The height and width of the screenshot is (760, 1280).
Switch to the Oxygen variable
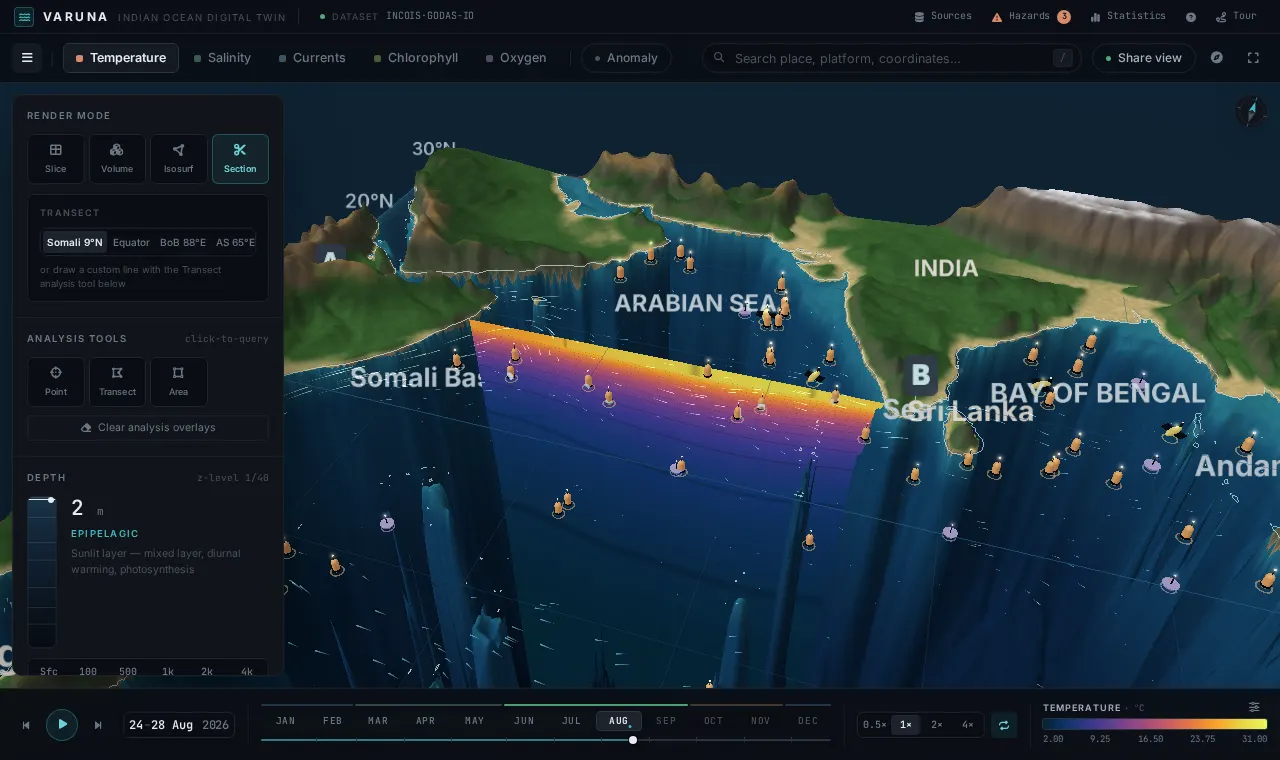(516, 58)
